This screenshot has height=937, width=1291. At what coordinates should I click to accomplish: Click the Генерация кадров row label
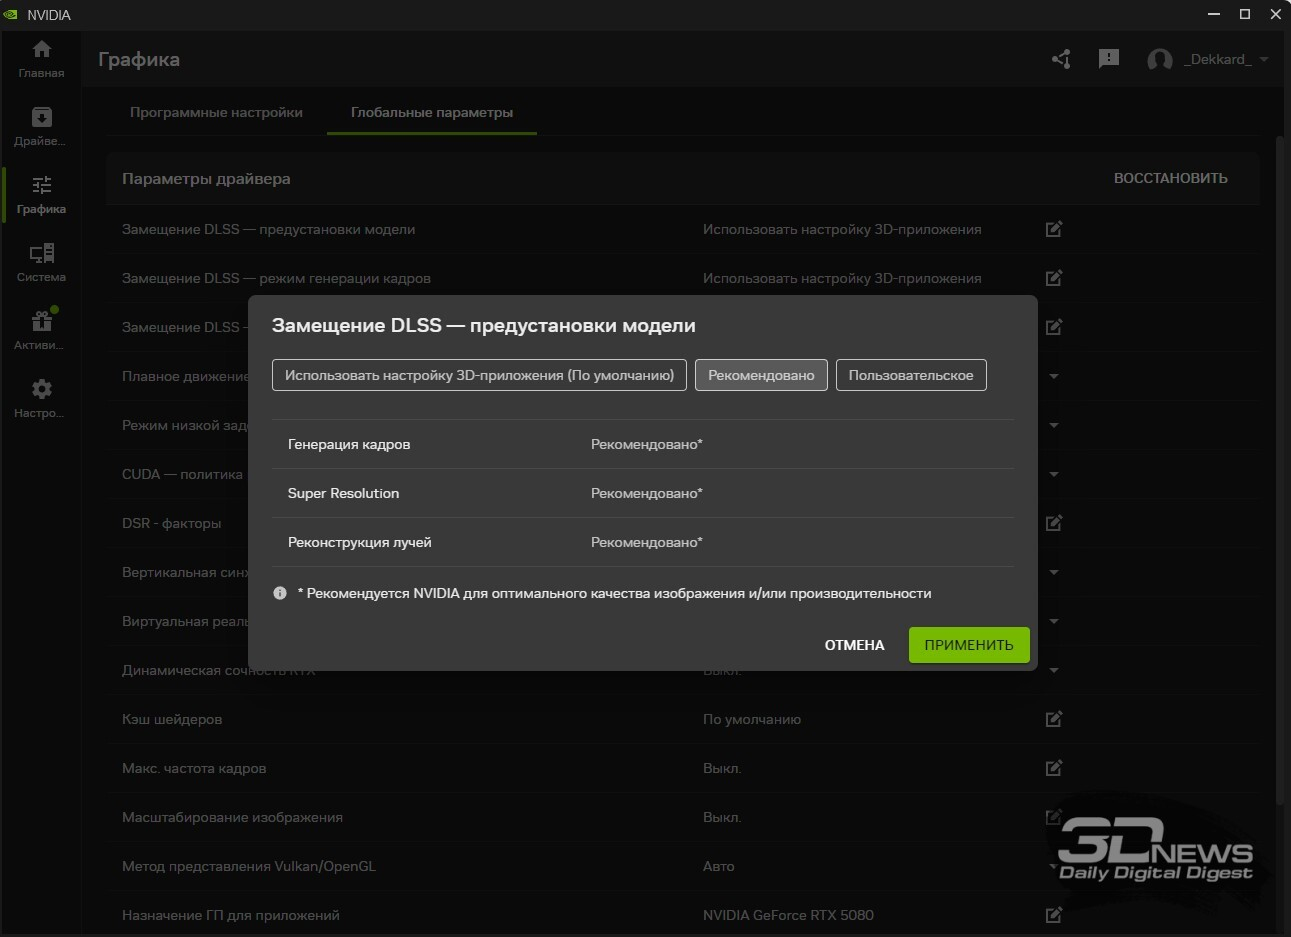[x=349, y=444]
